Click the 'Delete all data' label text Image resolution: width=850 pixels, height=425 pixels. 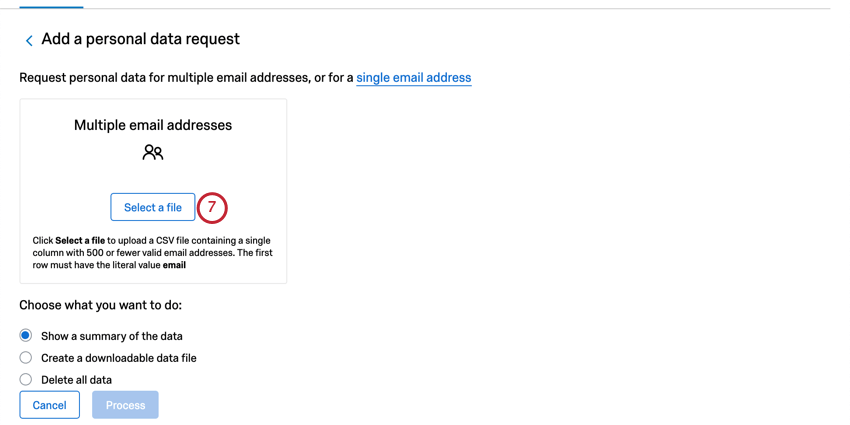click(76, 380)
